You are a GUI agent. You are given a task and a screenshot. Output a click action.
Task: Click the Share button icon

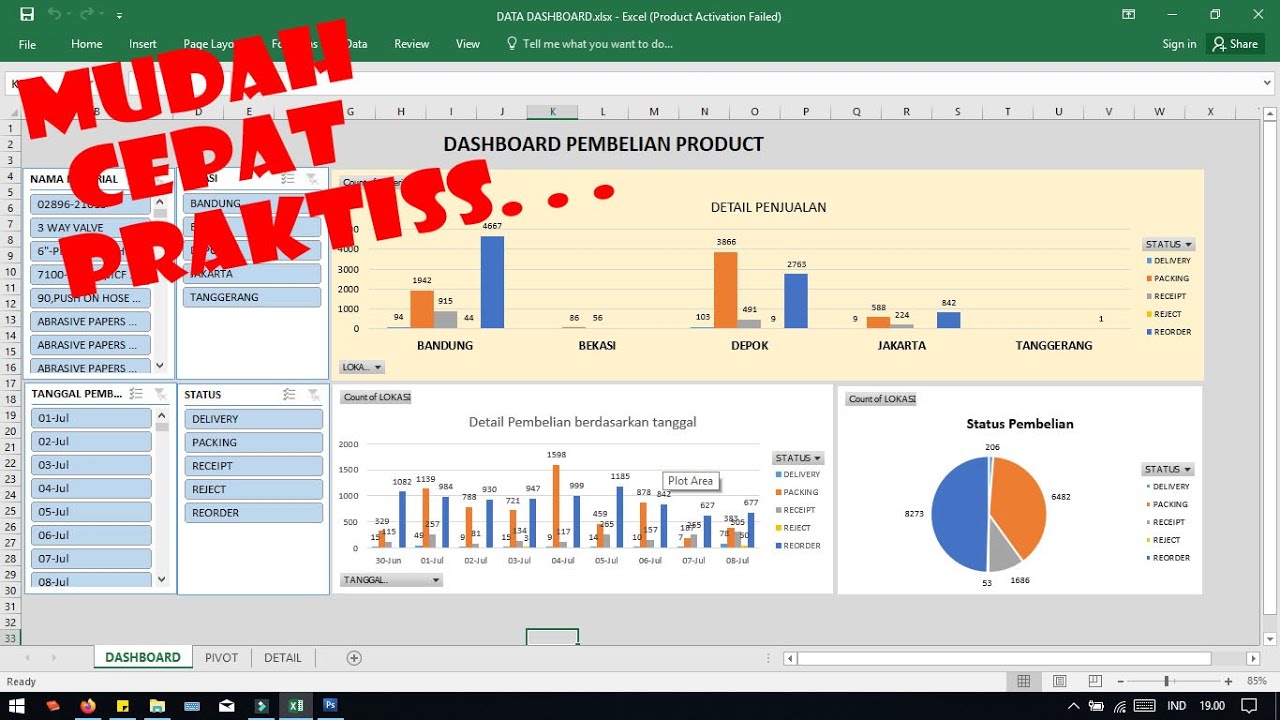pos(1235,44)
